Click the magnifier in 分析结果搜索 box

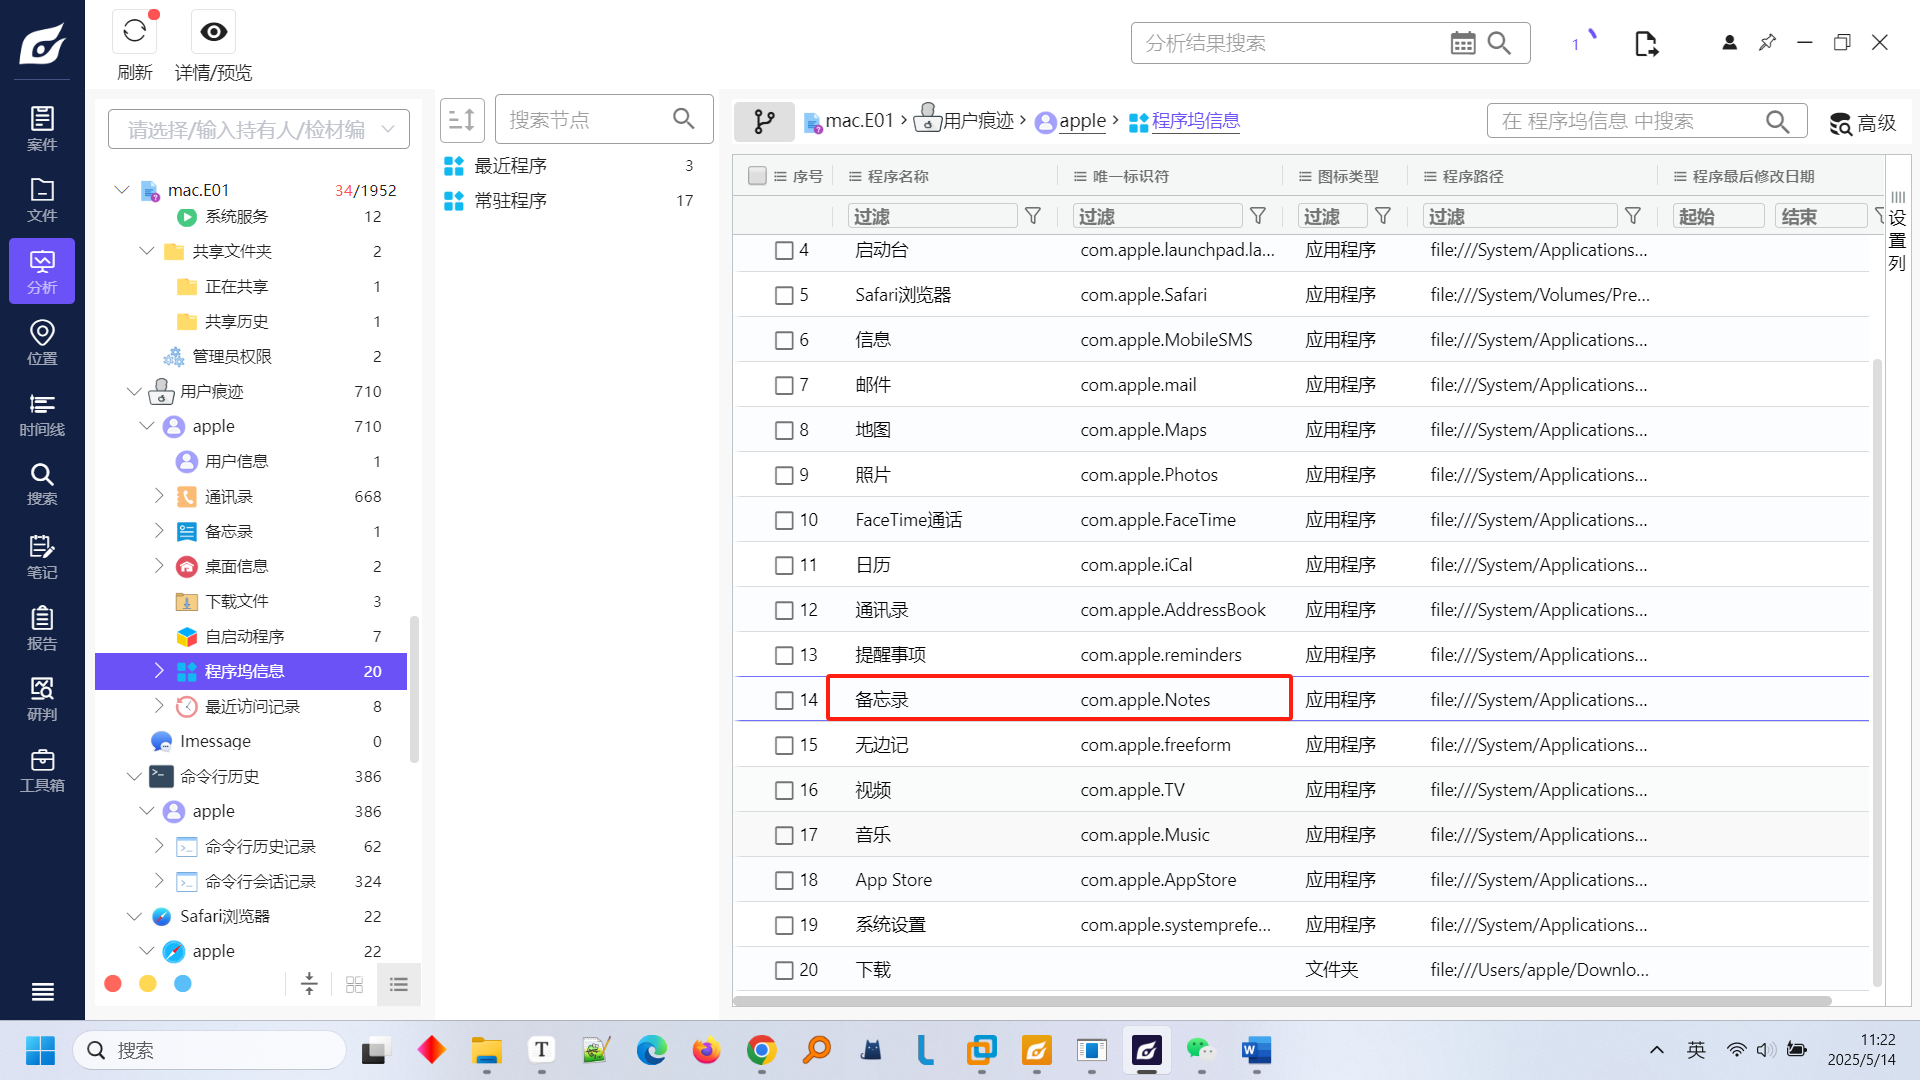tap(1499, 43)
